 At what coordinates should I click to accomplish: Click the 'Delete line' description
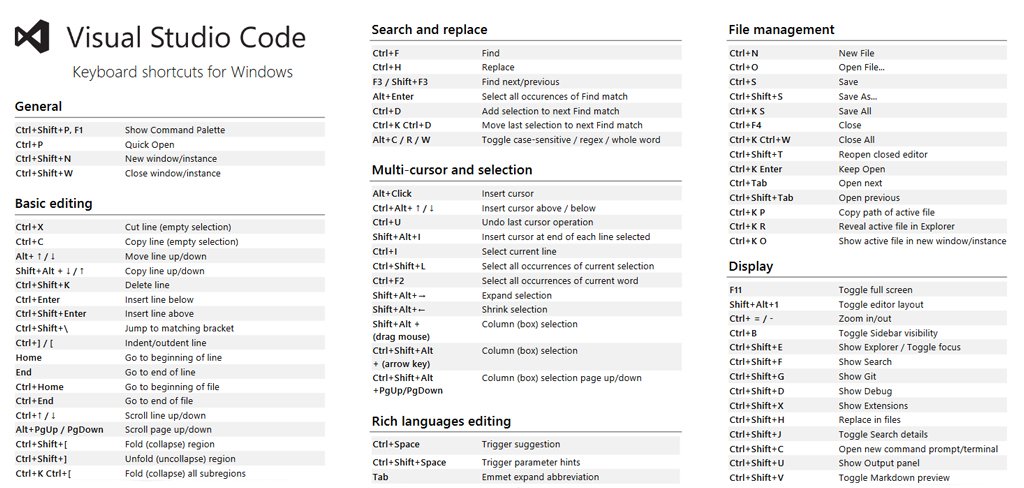point(147,285)
